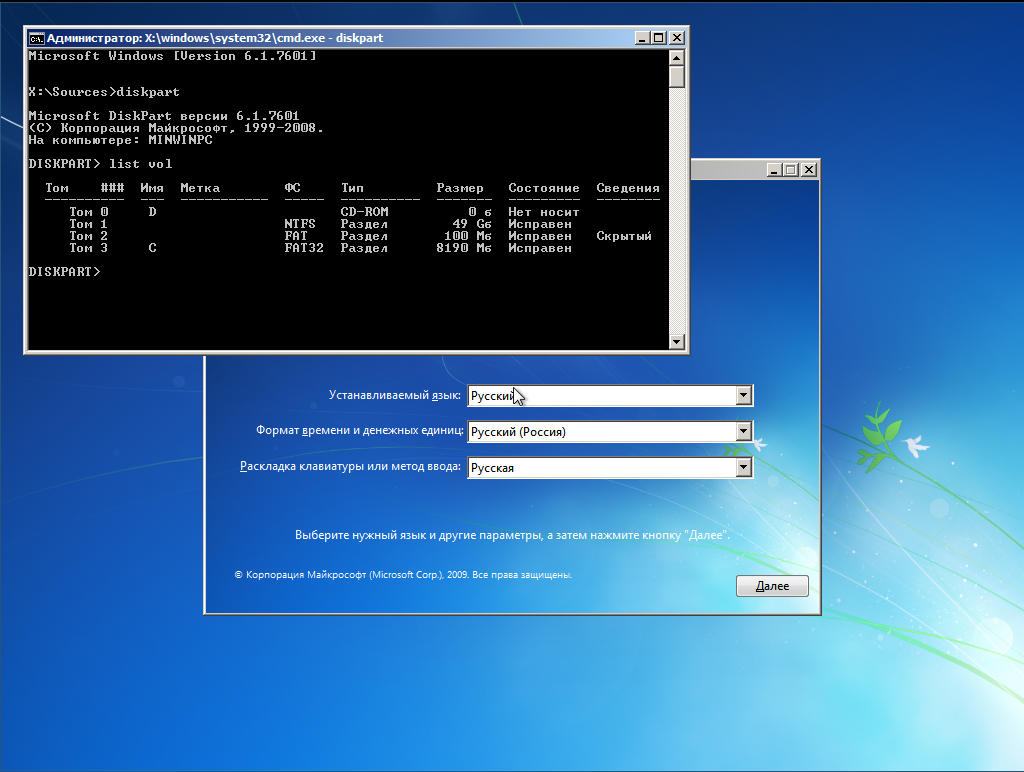Close the Windows setup window

coord(808,170)
